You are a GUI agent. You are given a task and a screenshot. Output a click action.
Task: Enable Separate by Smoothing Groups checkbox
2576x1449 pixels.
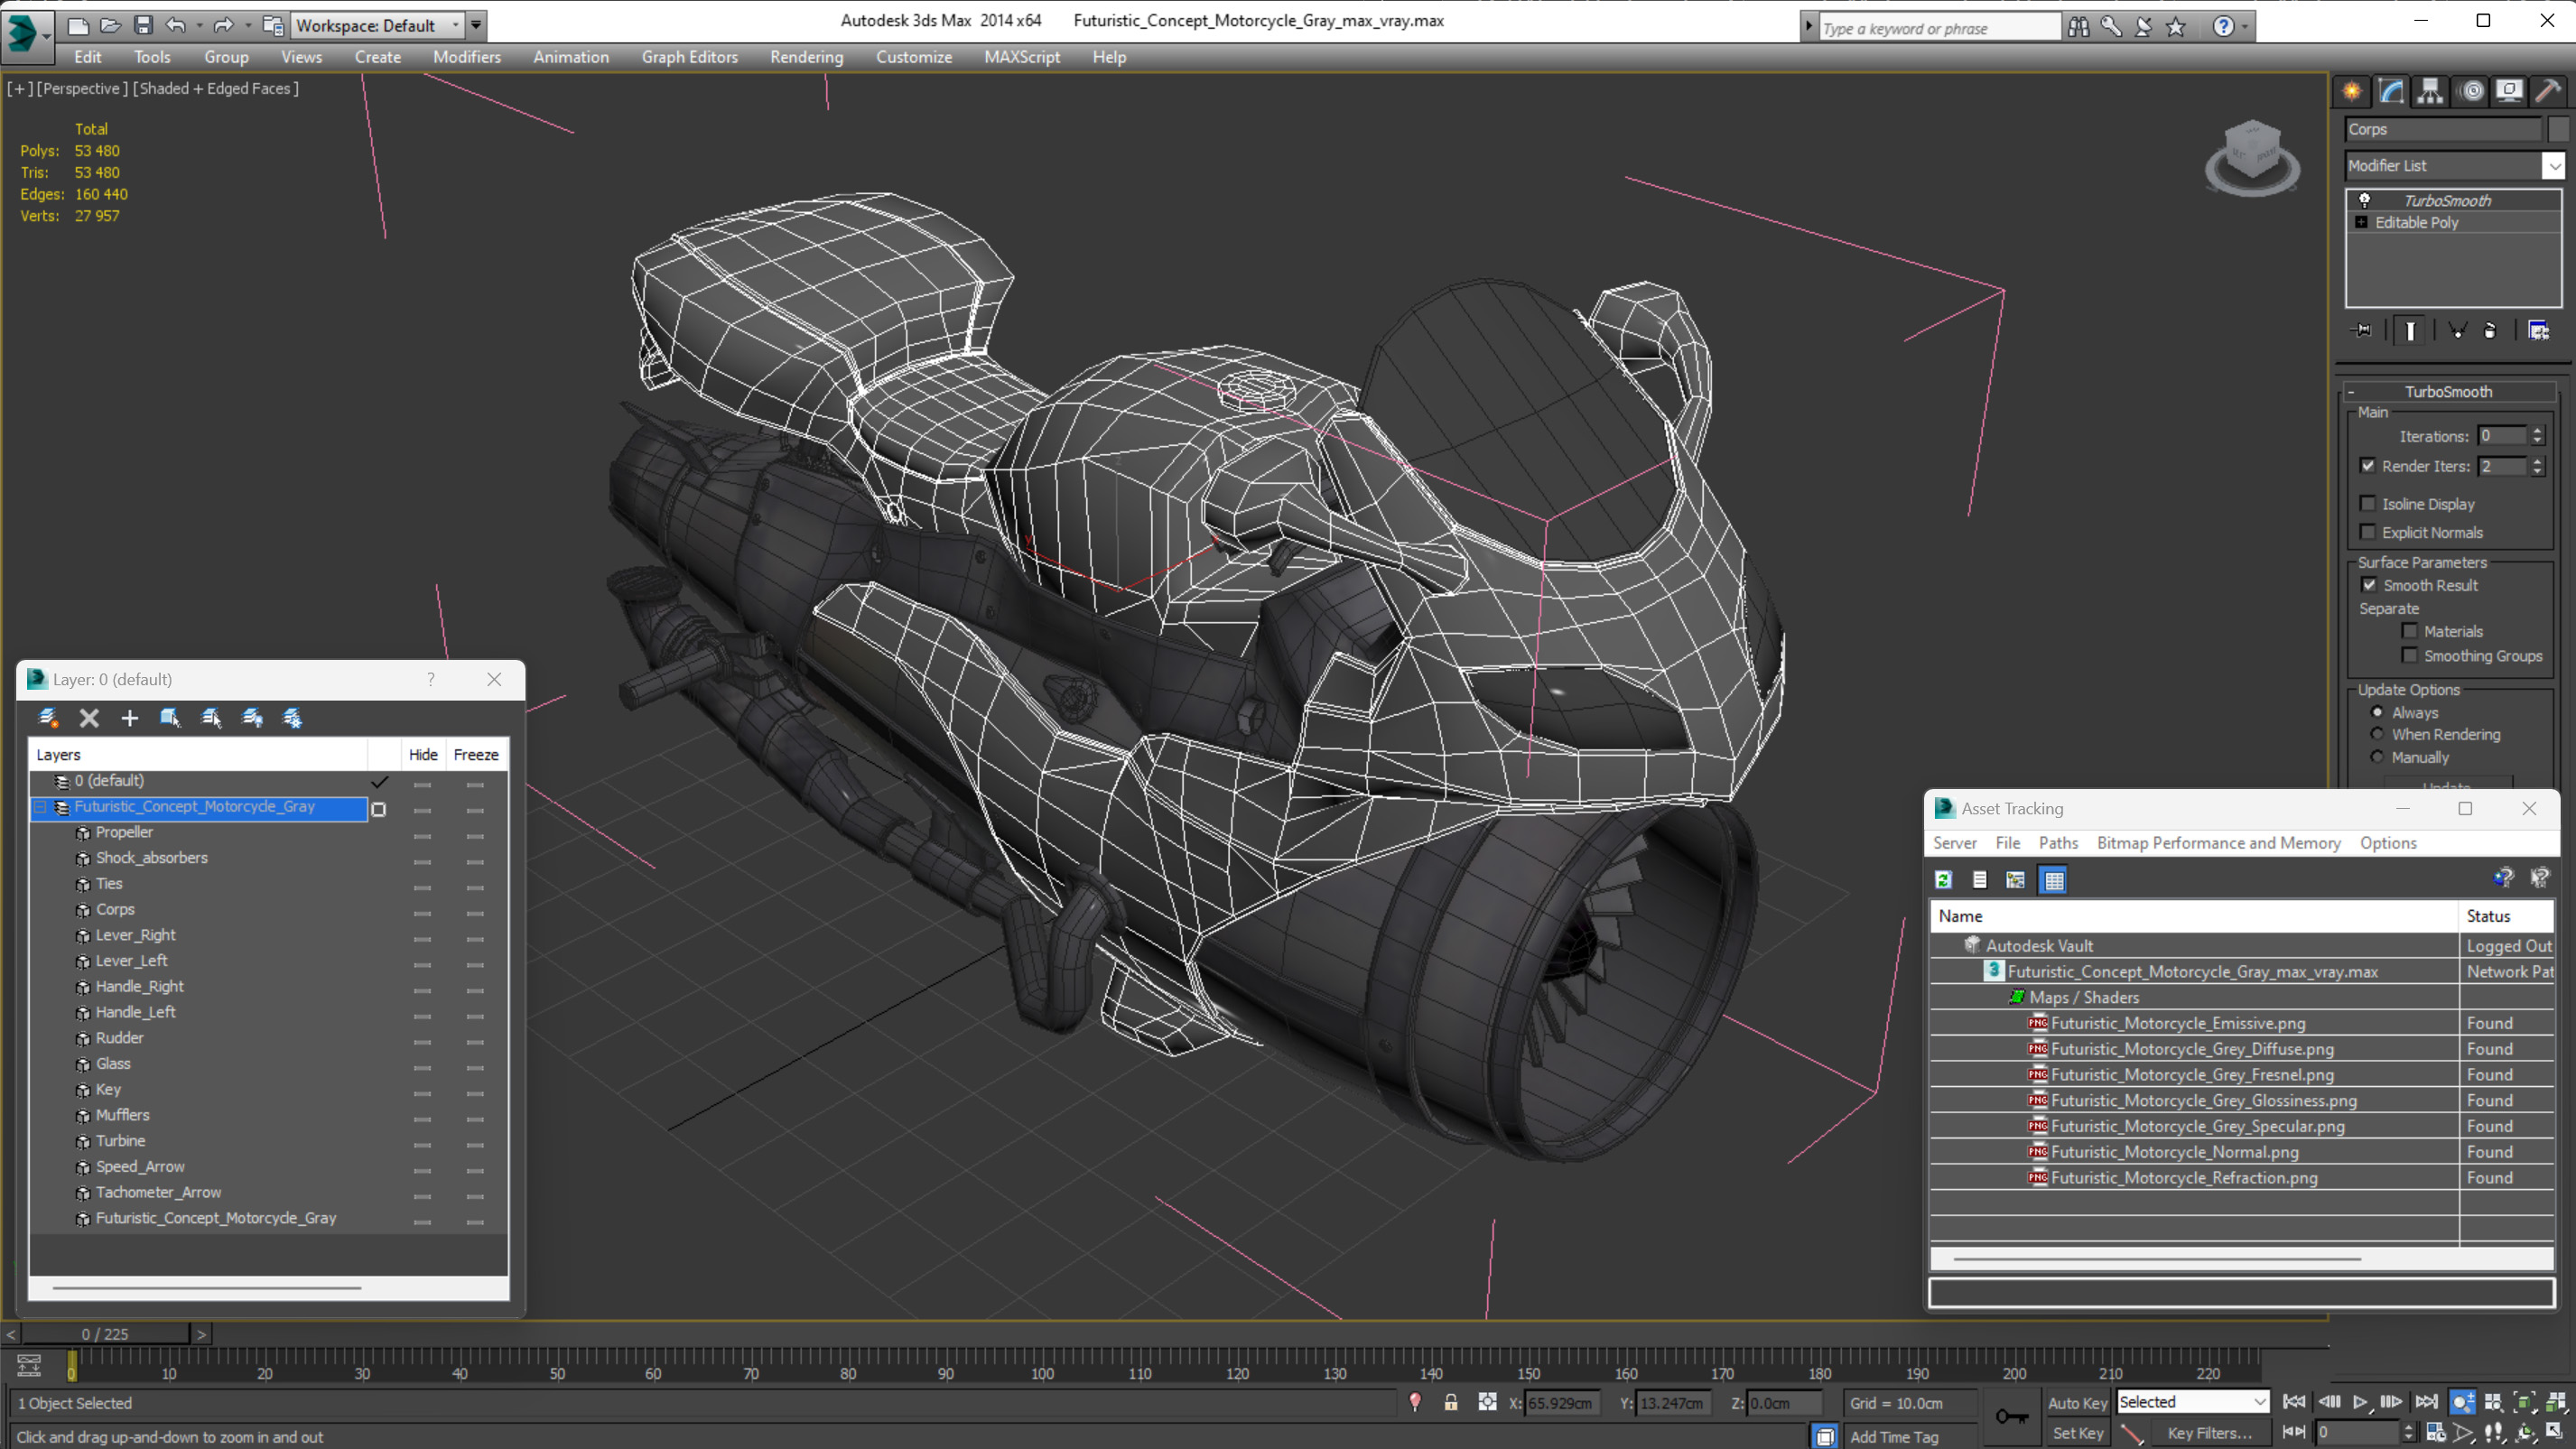(2410, 656)
